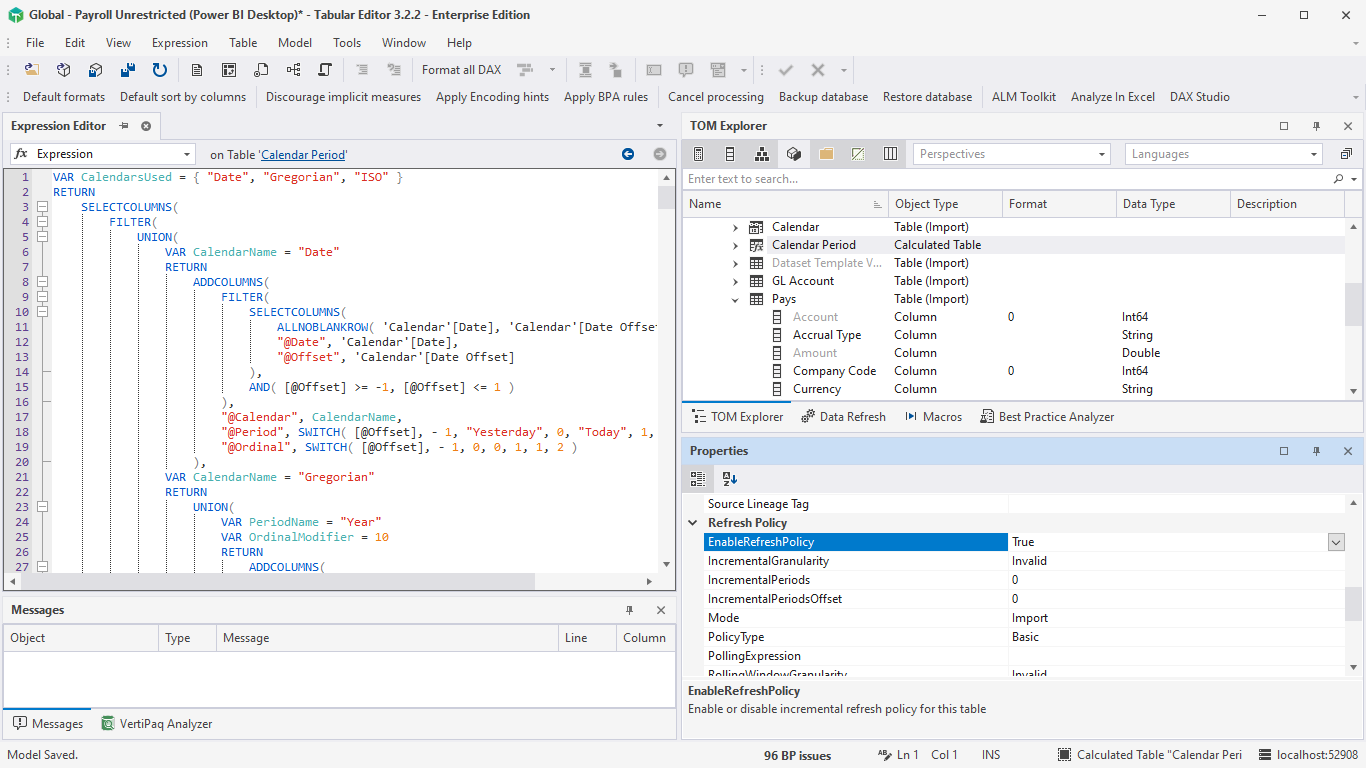This screenshot has width=1366, height=768.
Task: Click the search magnifier in TOM Explorer
Action: (x=1339, y=179)
